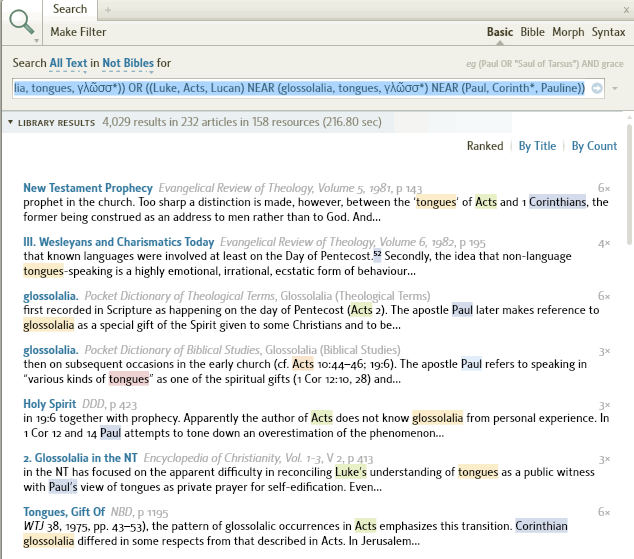Collapse the Library Results section

click(11, 122)
